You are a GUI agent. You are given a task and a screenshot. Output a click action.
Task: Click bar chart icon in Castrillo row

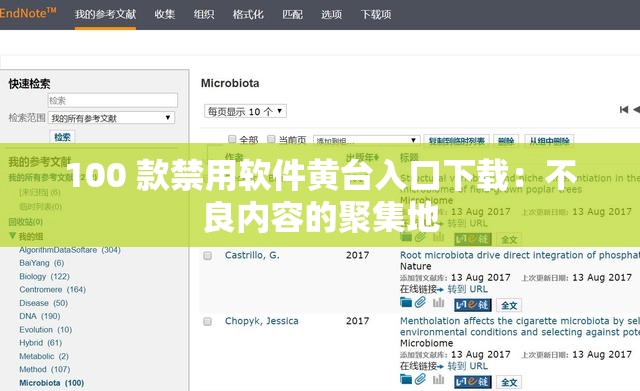438,303
